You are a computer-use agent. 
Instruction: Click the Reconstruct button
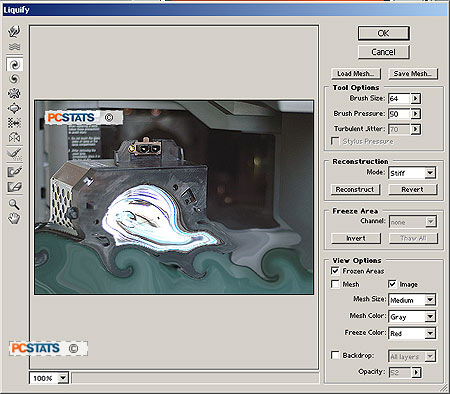(x=355, y=189)
